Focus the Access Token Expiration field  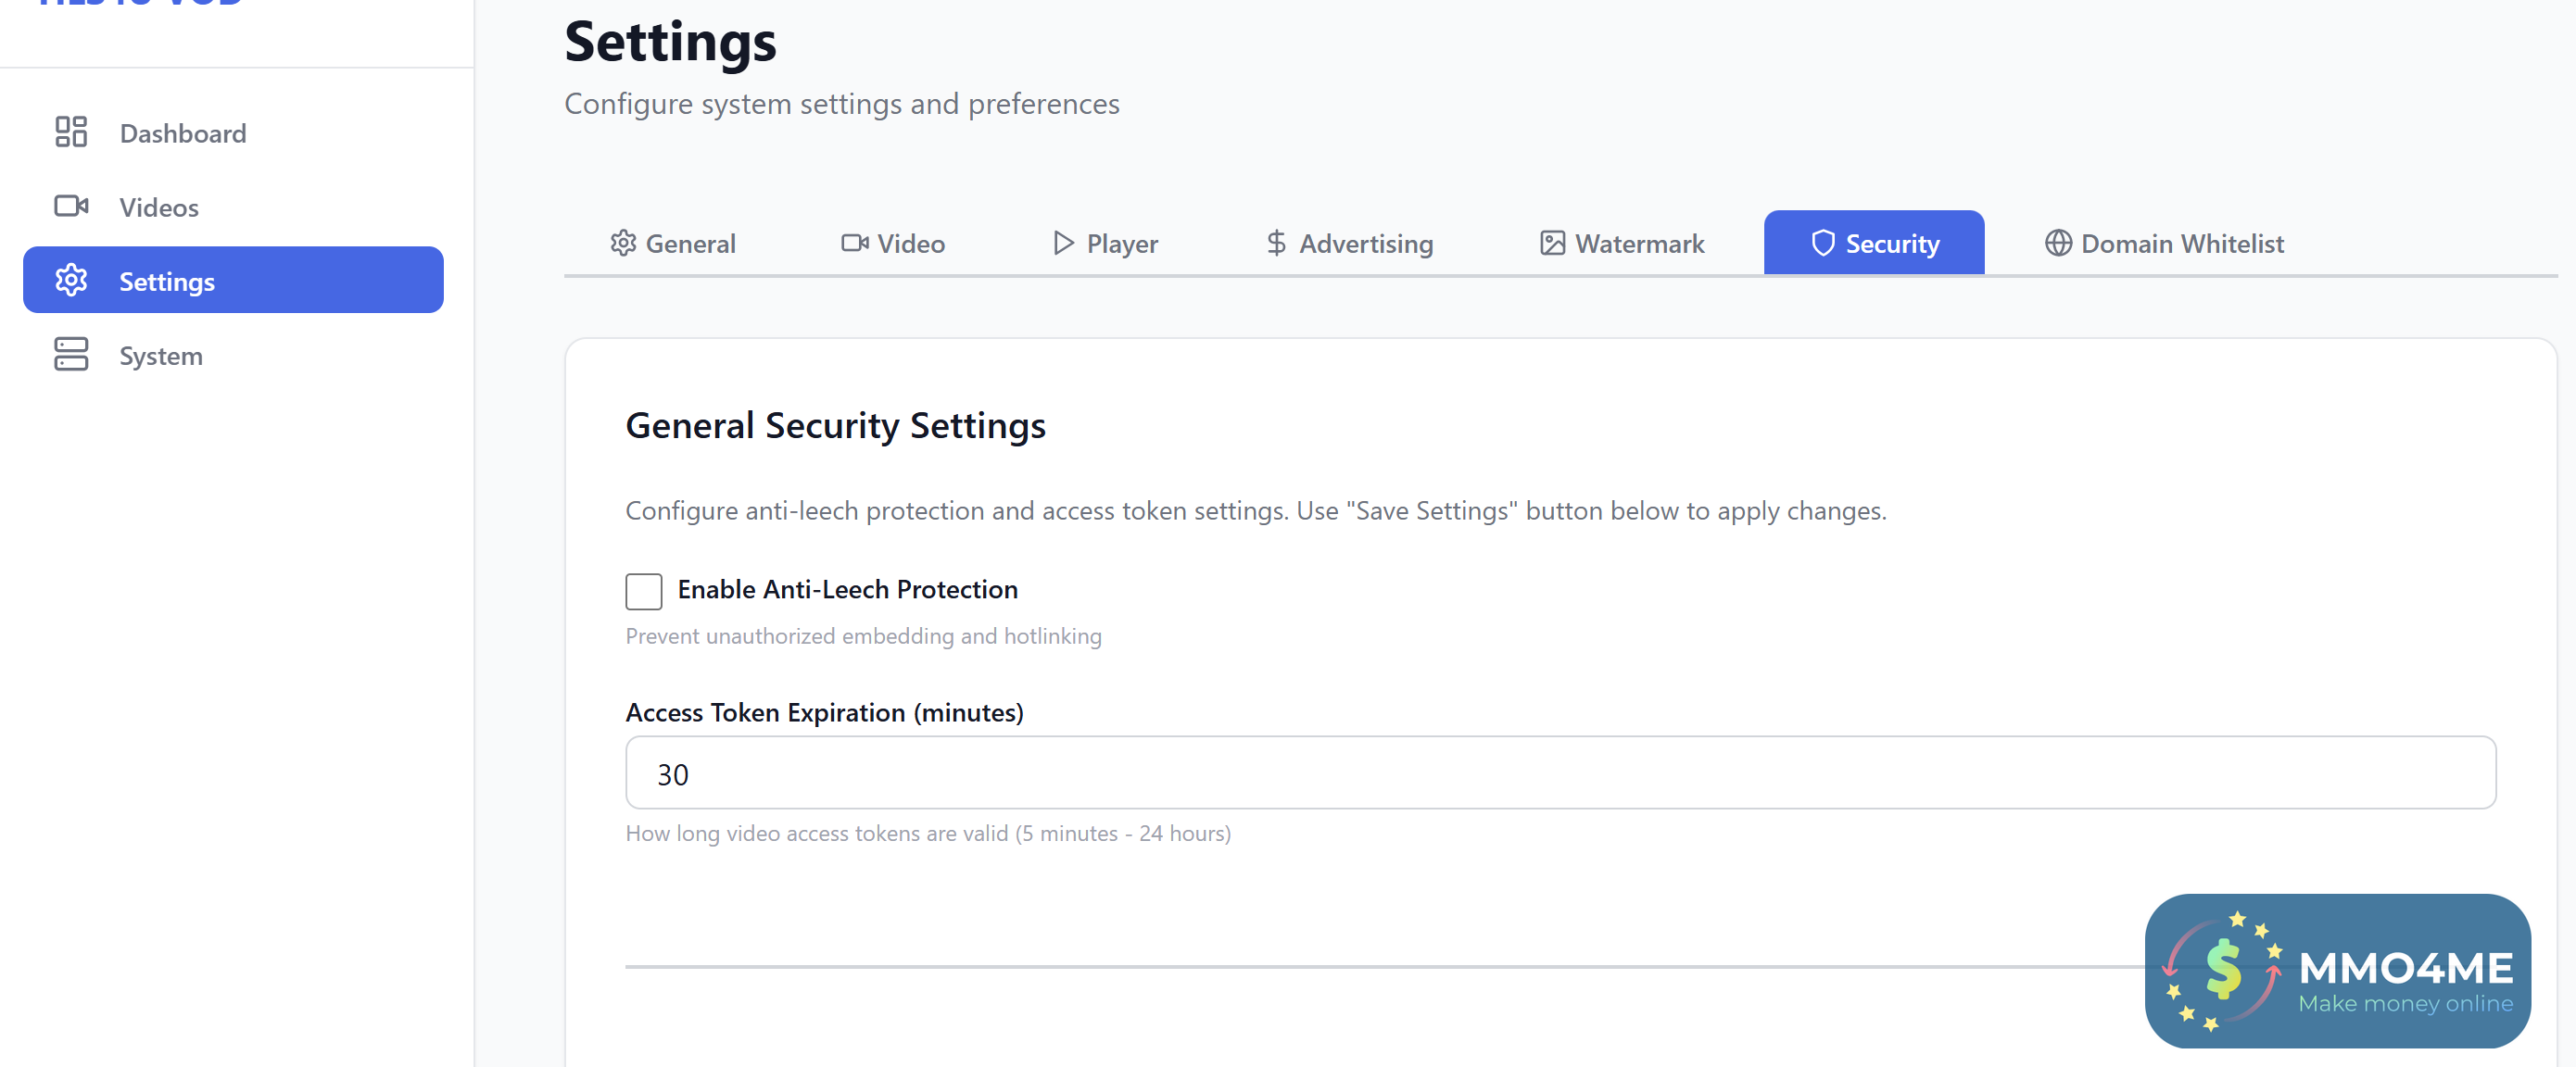[1559, 773]
